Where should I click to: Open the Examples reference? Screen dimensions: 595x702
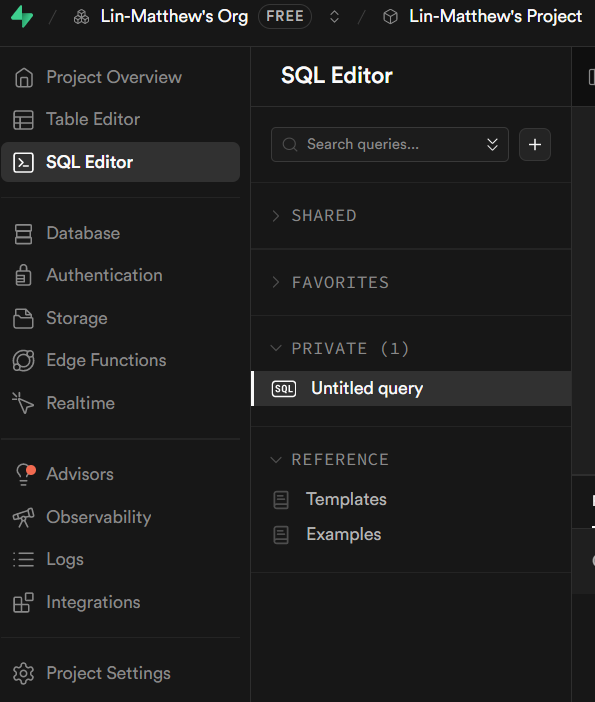343,534
